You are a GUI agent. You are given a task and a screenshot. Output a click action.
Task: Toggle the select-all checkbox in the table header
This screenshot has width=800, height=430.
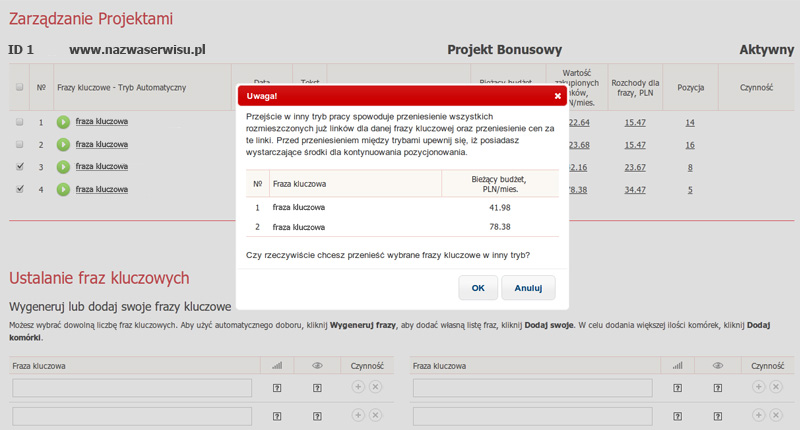point(20,88)
